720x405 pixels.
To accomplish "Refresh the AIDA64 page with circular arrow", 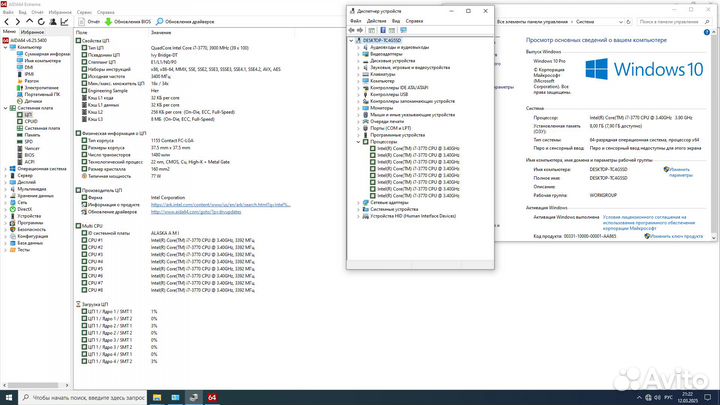I will [41, 22].
